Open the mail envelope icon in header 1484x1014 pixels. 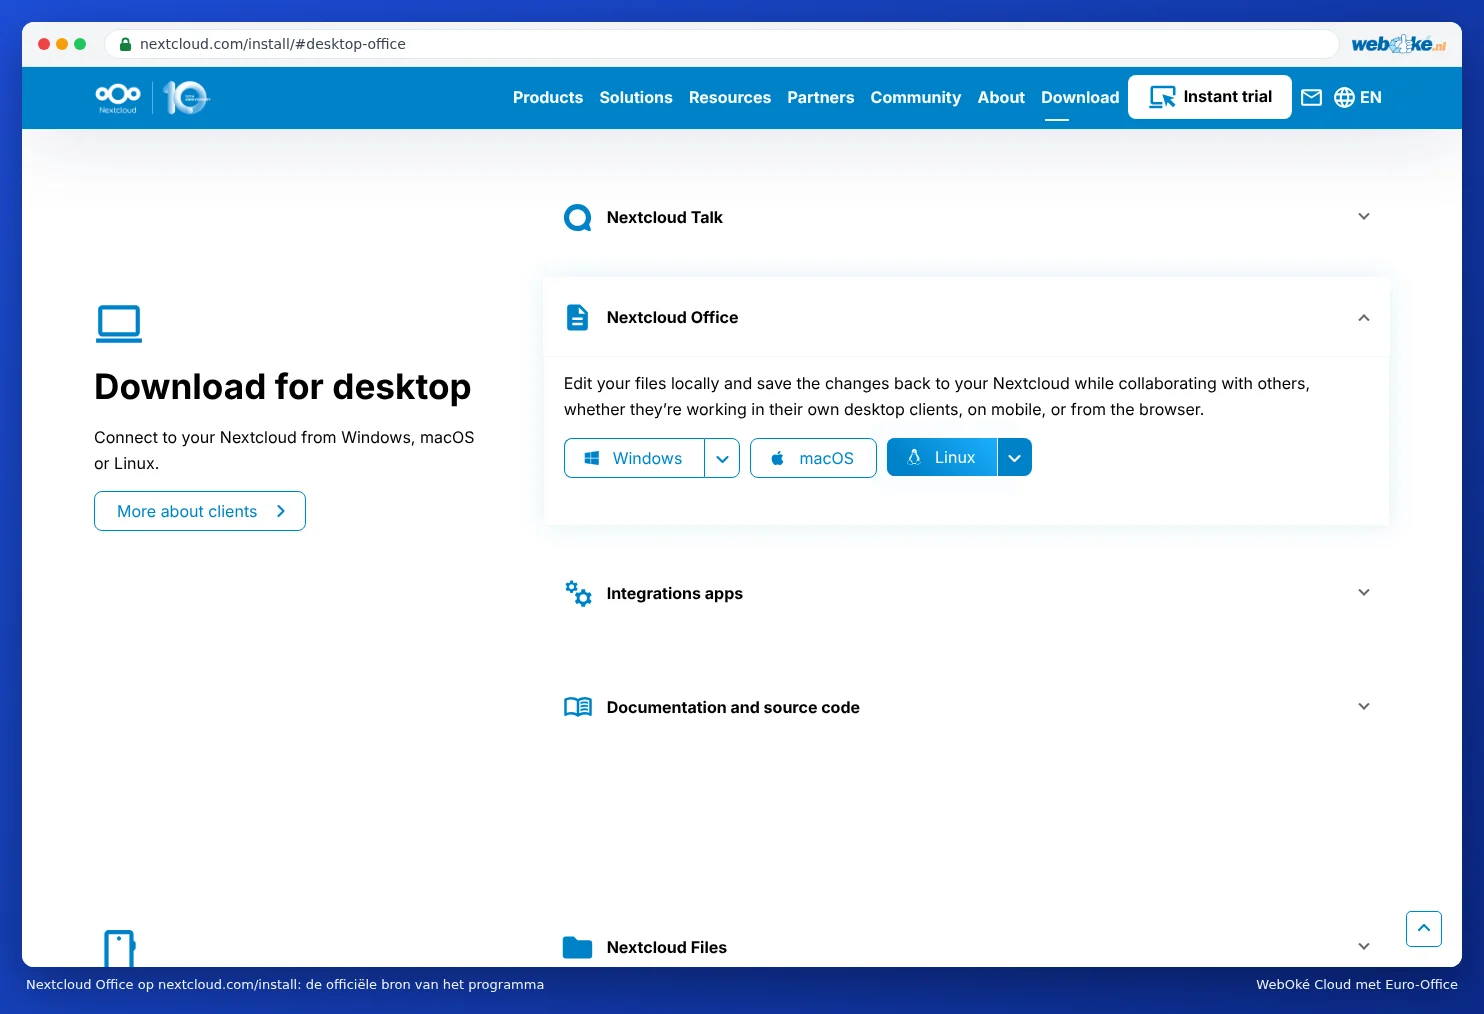[x=1311, y=97]
